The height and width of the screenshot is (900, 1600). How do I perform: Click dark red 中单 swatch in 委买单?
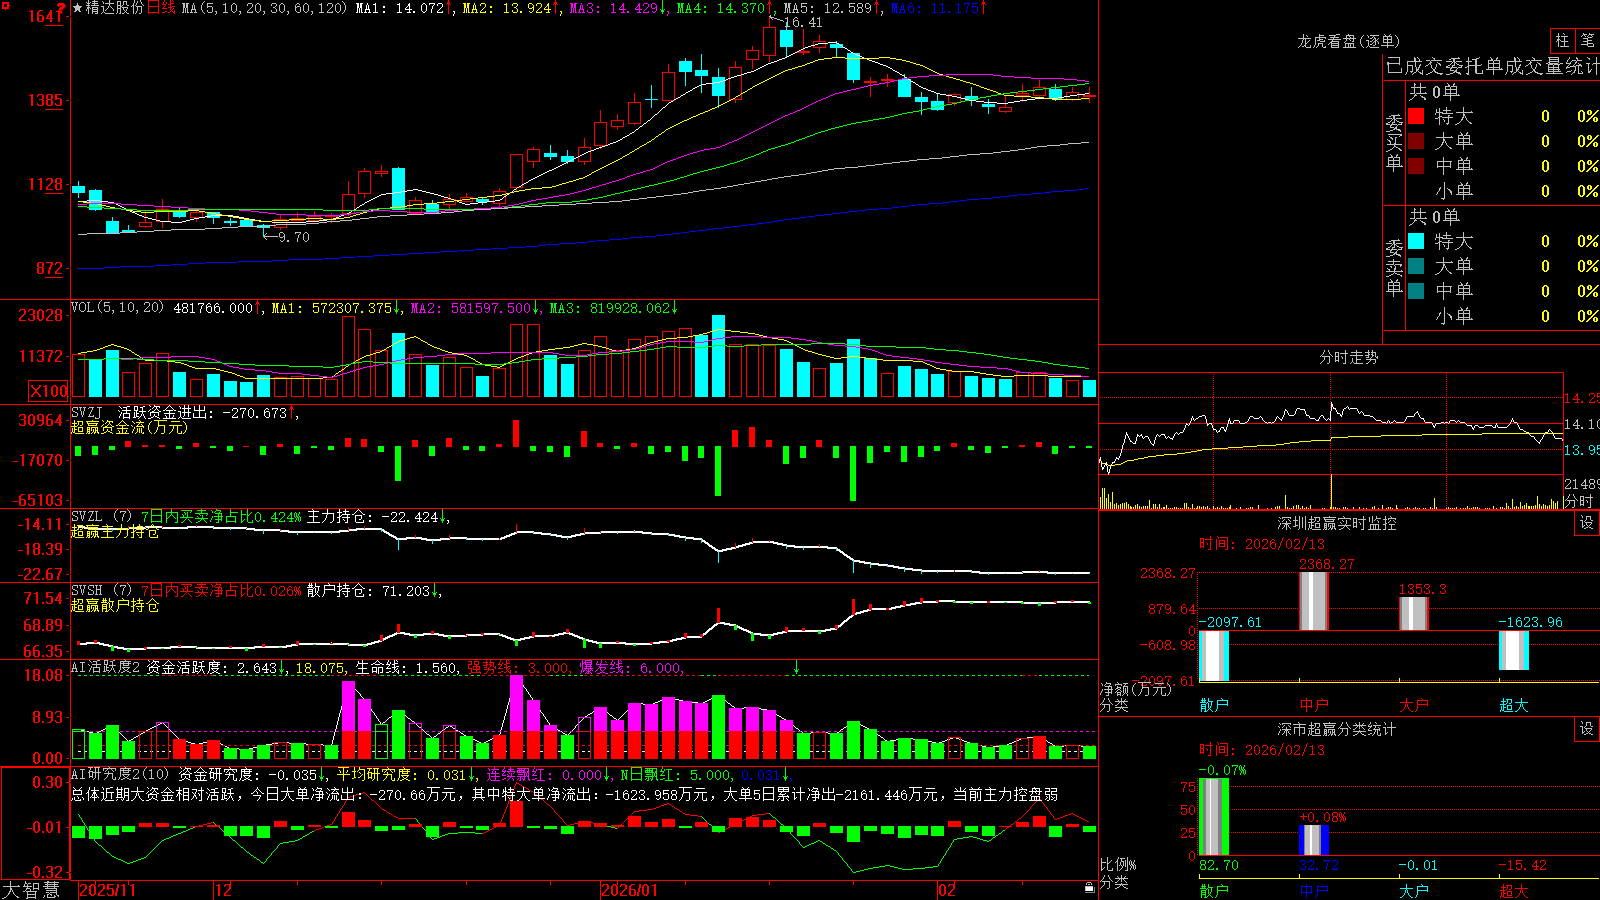tap(1416, 166)
